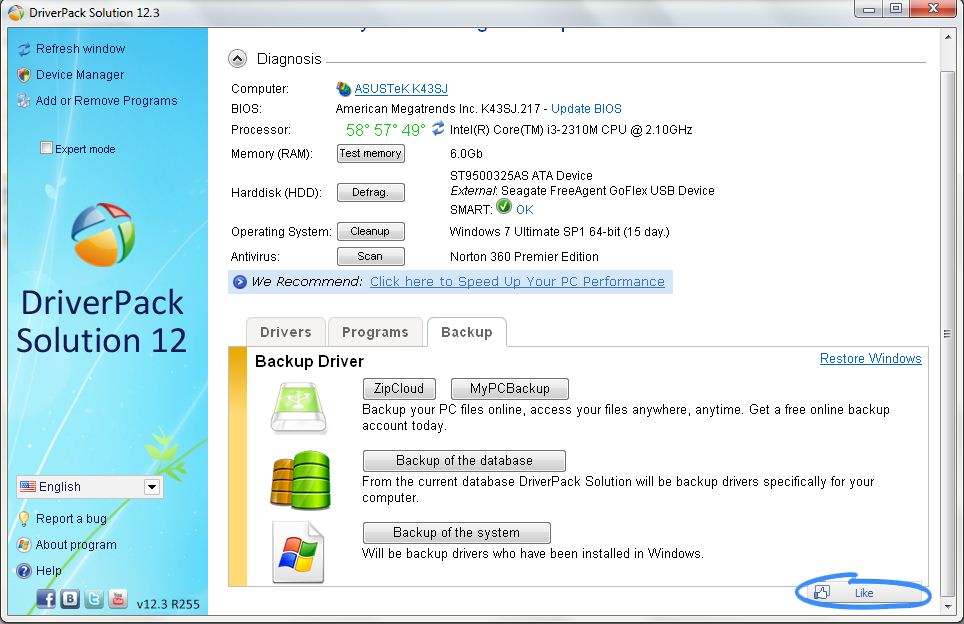Click the Restore Windows link
964x624 pixels.
[871, 358]
